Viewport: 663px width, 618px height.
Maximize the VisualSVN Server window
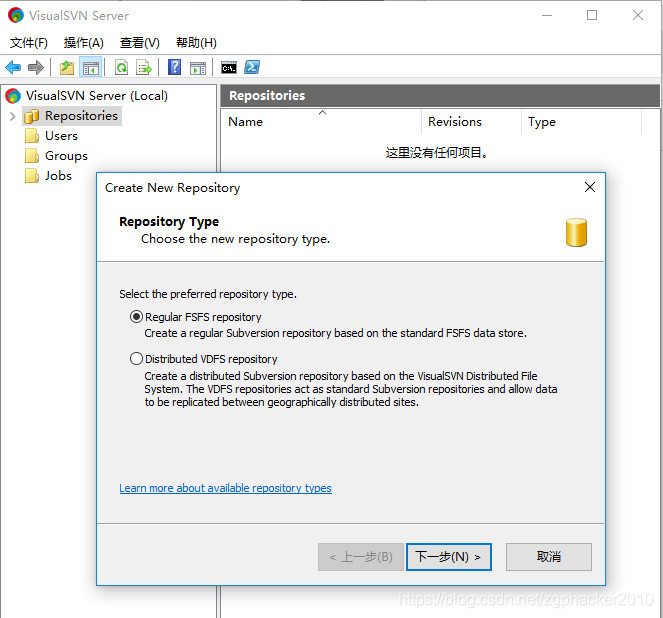(x=592, y=15)
